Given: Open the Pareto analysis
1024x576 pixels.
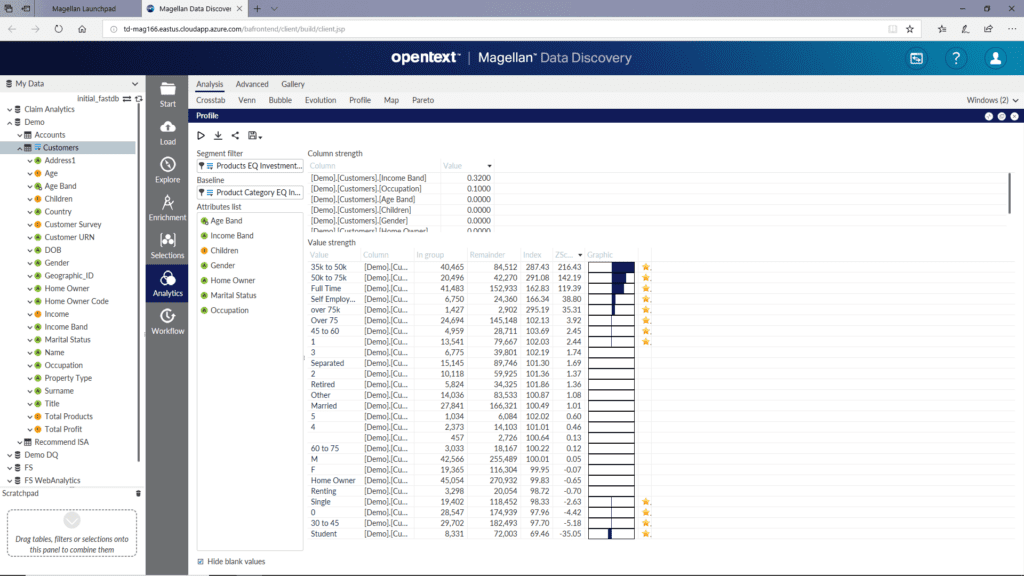Looking at the screenshot, I should tap(423, 100).
